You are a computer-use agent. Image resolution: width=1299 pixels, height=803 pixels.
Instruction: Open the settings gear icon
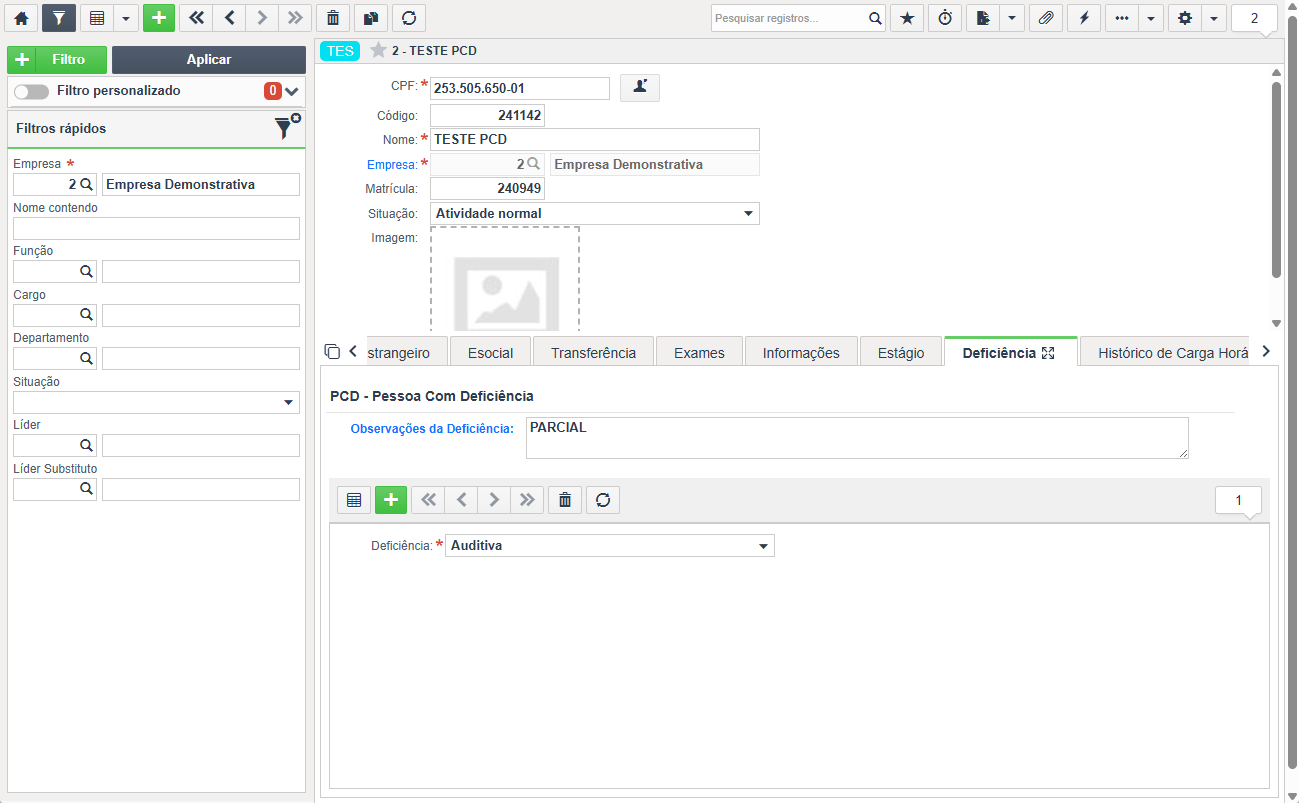tap(1185, 18)
